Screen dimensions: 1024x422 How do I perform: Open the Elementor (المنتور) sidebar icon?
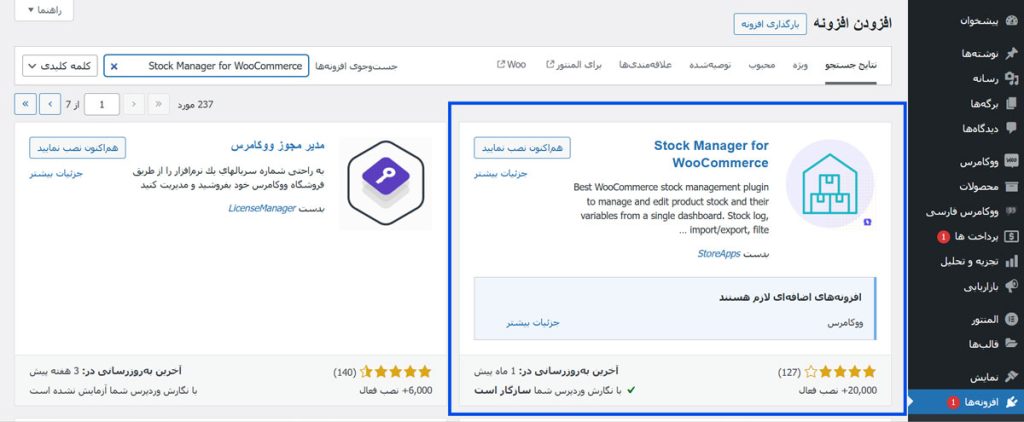[1011, 319]
